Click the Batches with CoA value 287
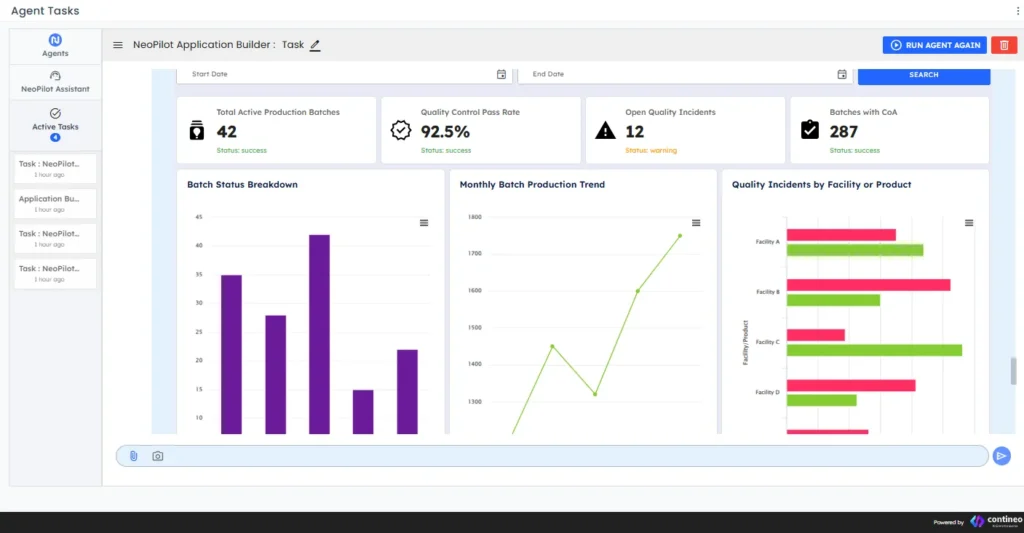Viewport: 1024px width, 533px height. point(844,131)
